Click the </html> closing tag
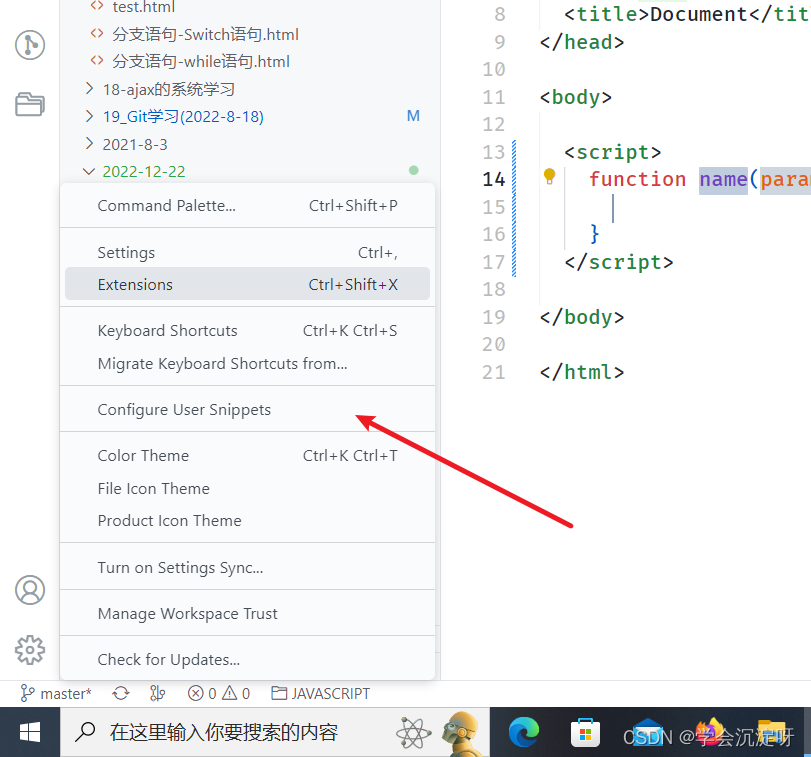Viewport: 811px width, 757px height. [582, 372]
